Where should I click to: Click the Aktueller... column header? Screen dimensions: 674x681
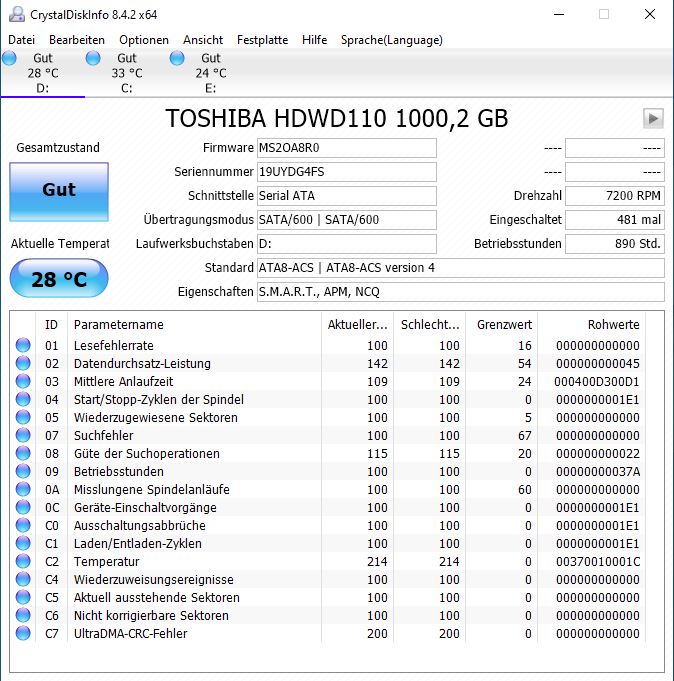357,324
